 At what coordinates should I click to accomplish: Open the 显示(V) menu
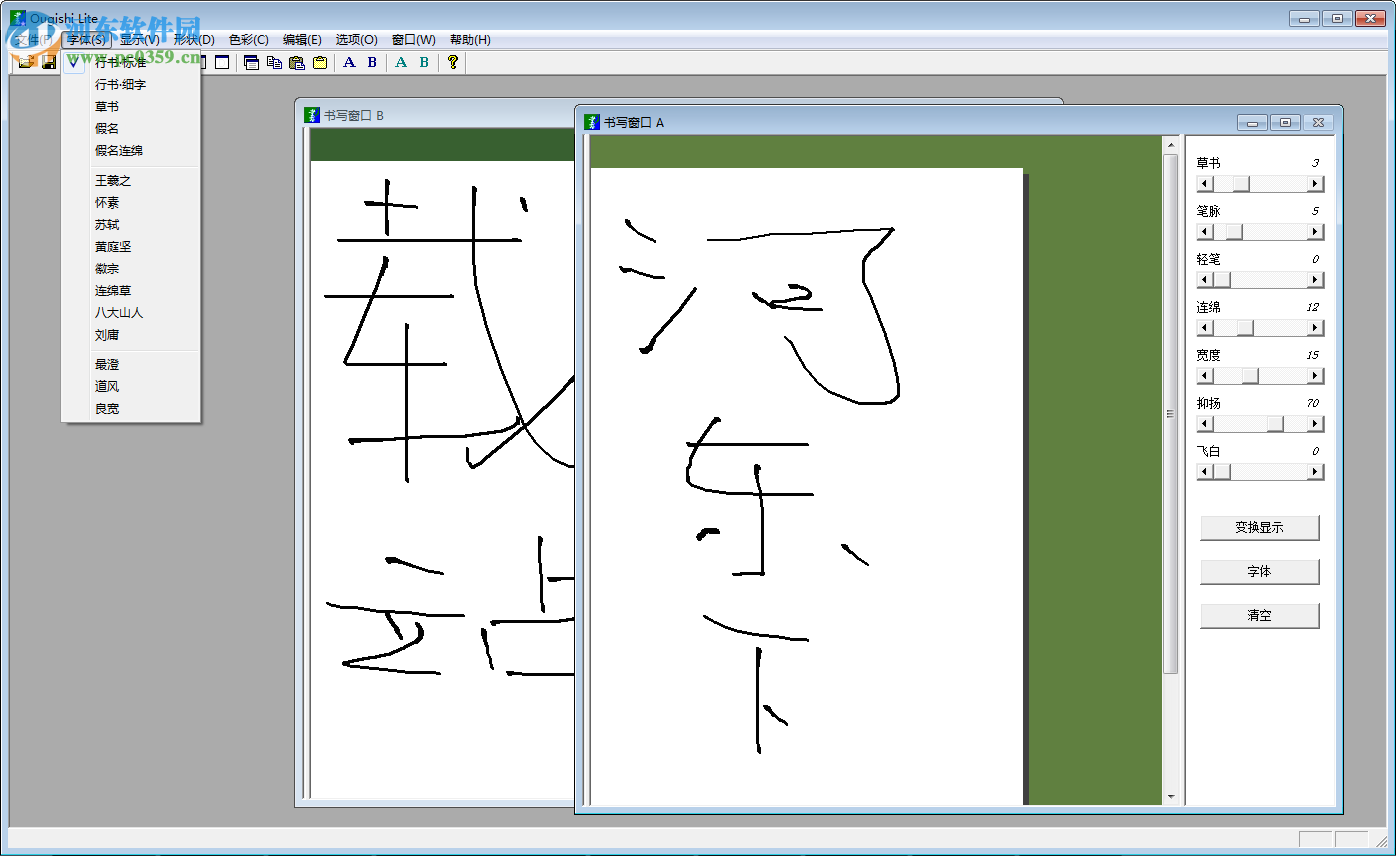pos(137,40)
